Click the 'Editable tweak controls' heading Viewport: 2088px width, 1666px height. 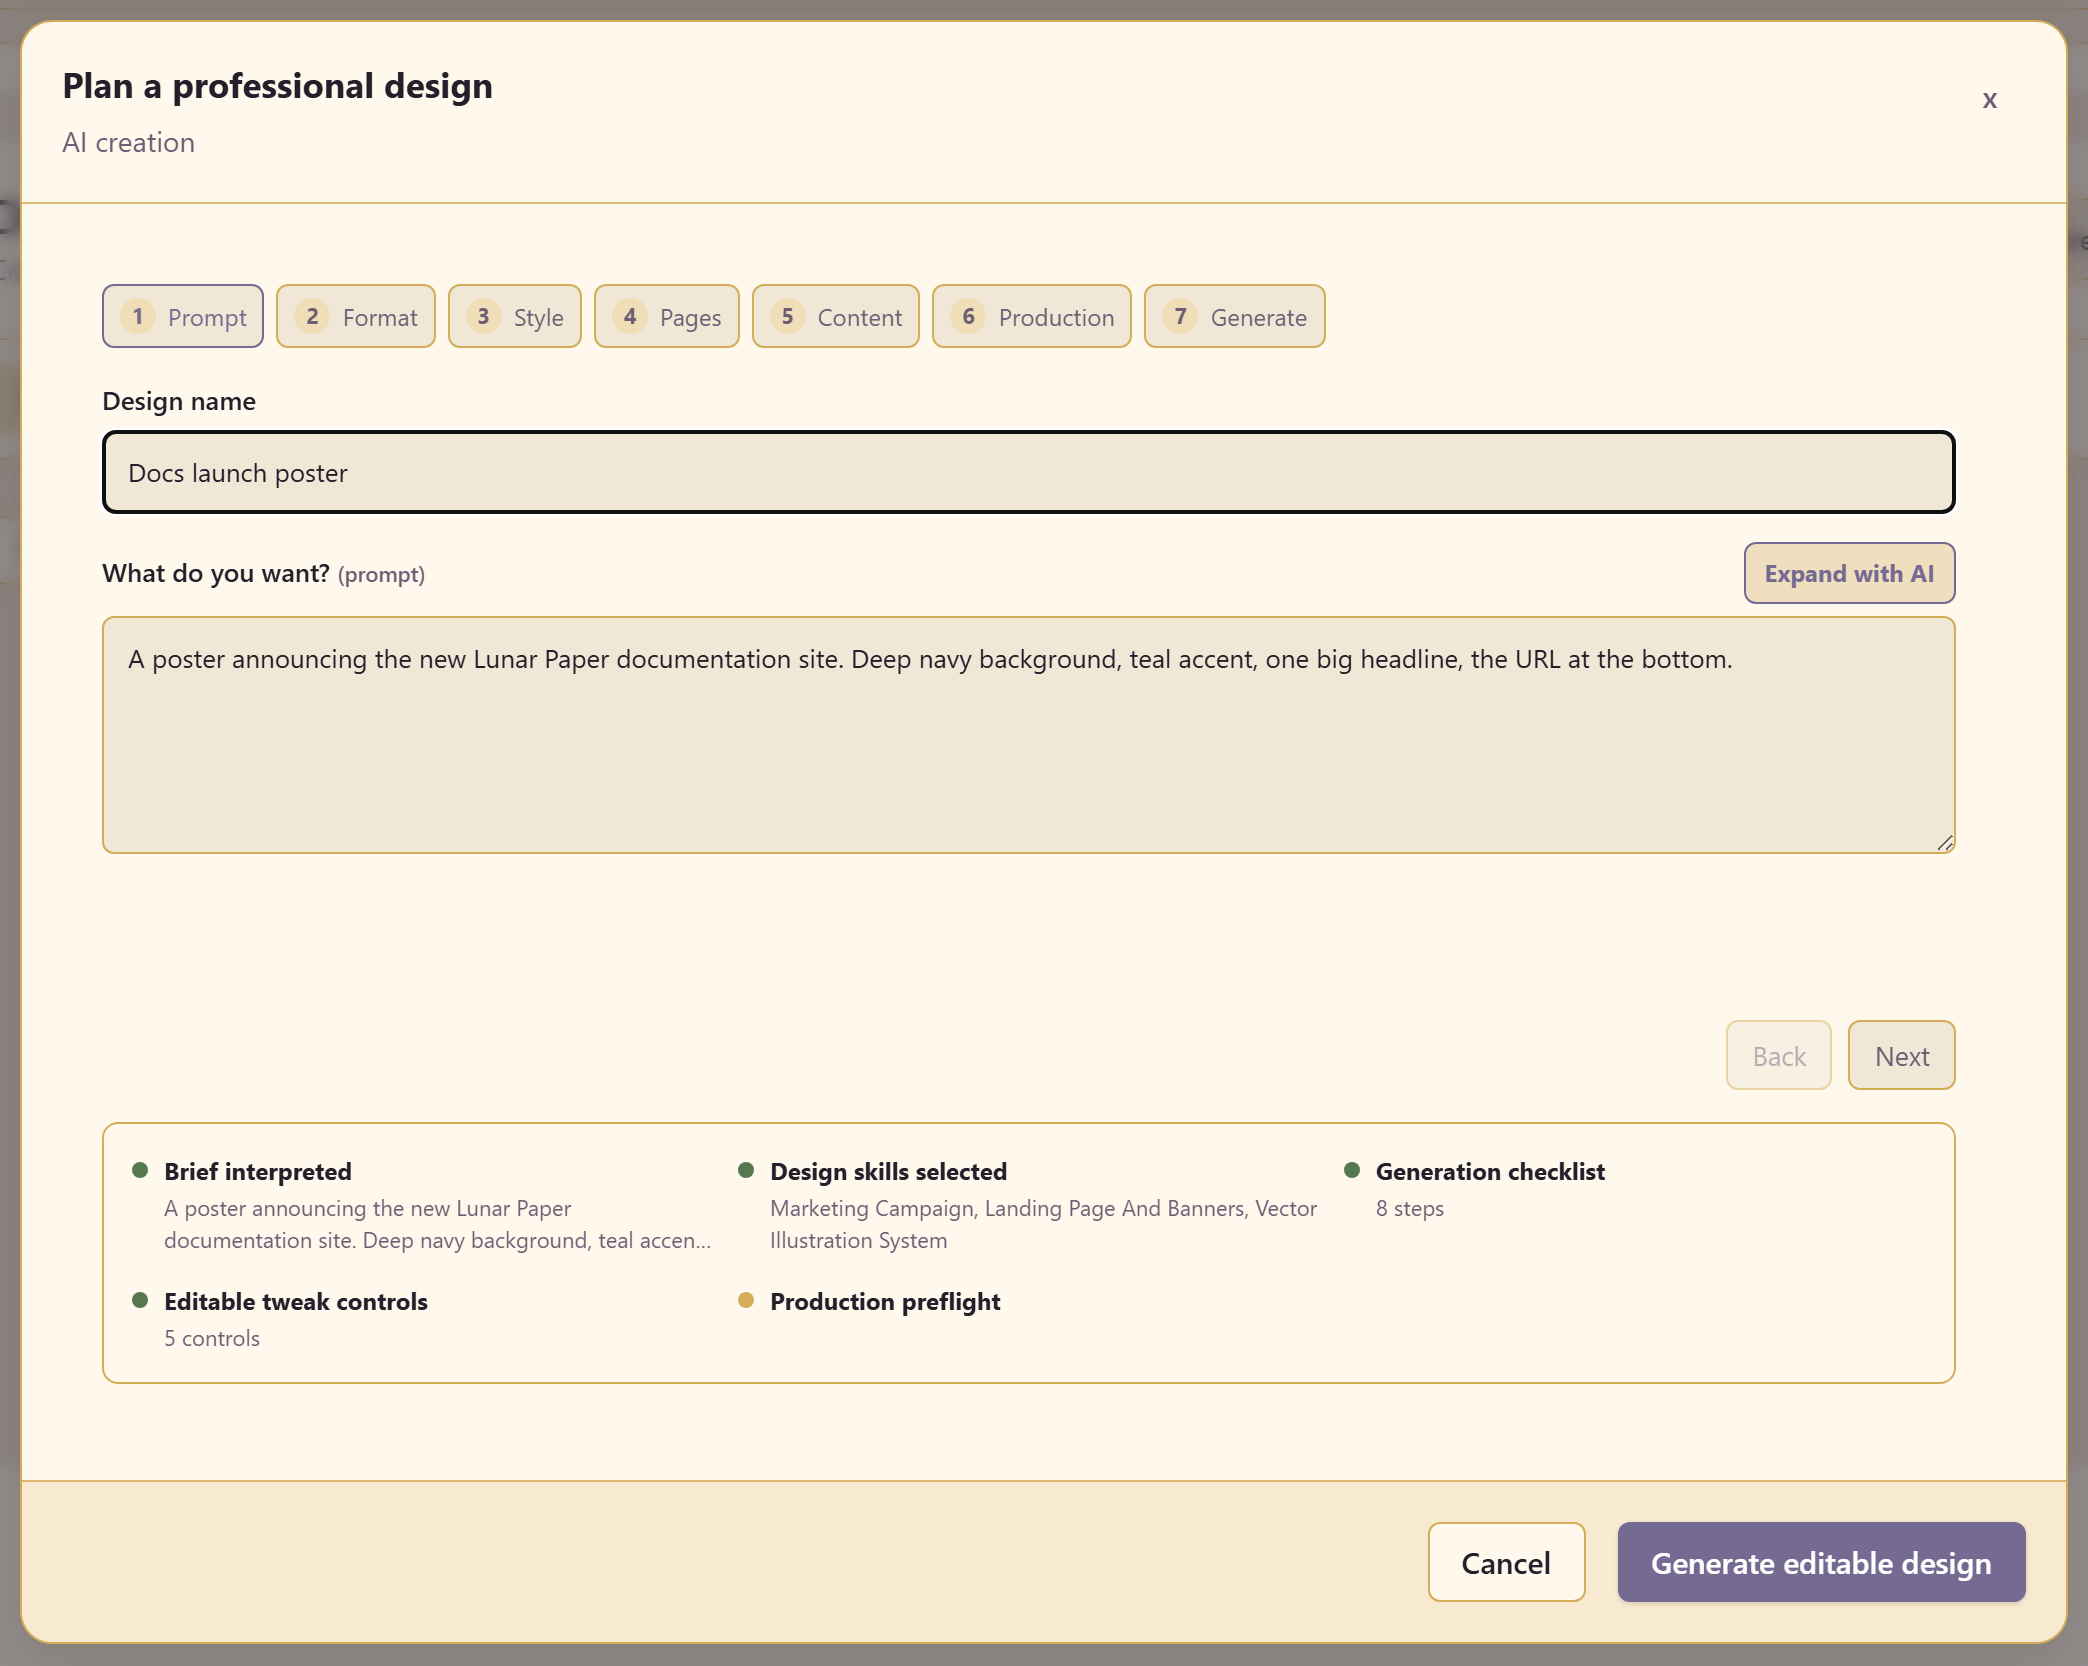(x=296, y=1301)
